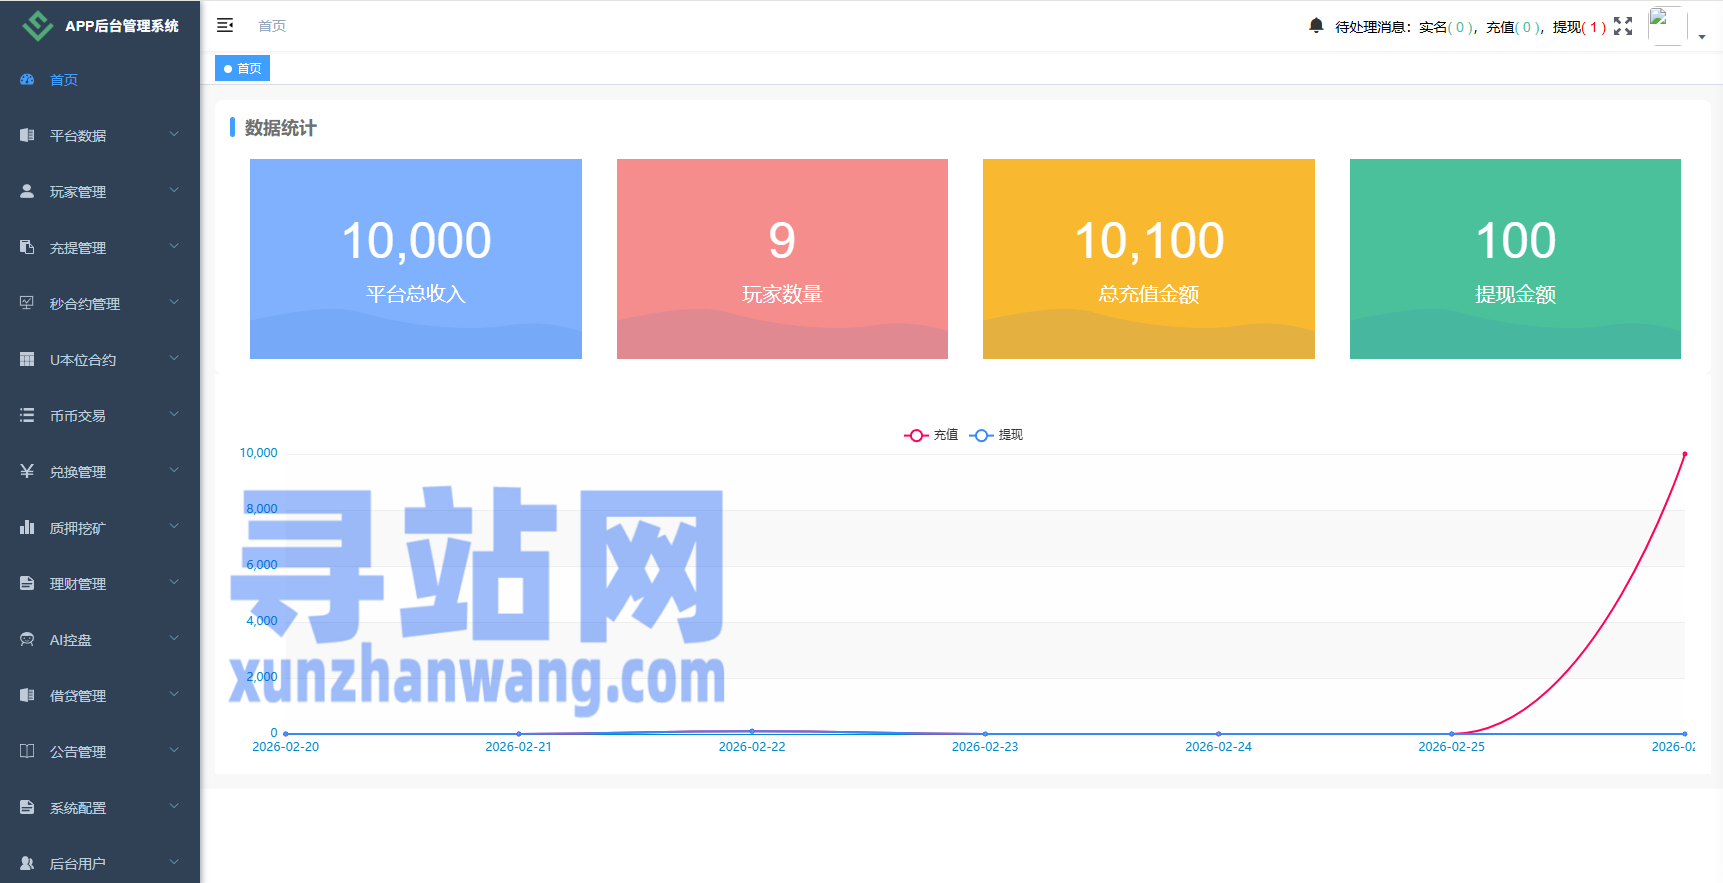Click the 兑换管理 yen icon
This screenshot has width=1723, height=883.
point(27,471)
